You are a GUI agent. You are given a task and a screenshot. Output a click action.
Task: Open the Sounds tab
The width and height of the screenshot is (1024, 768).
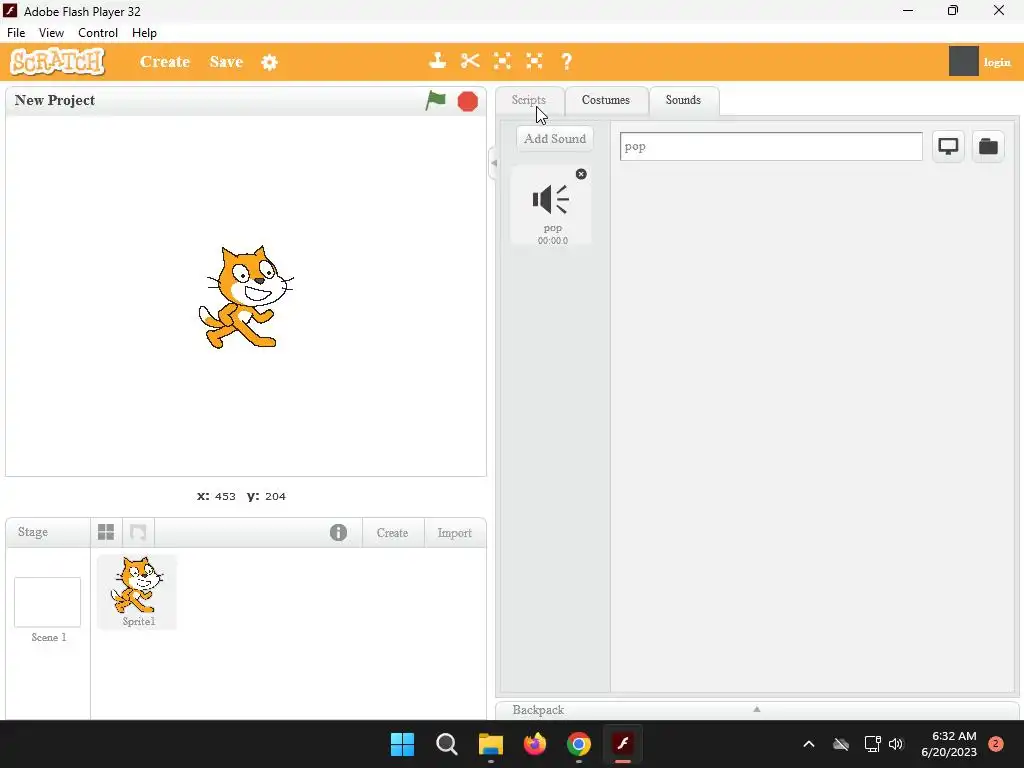point(683,100)
